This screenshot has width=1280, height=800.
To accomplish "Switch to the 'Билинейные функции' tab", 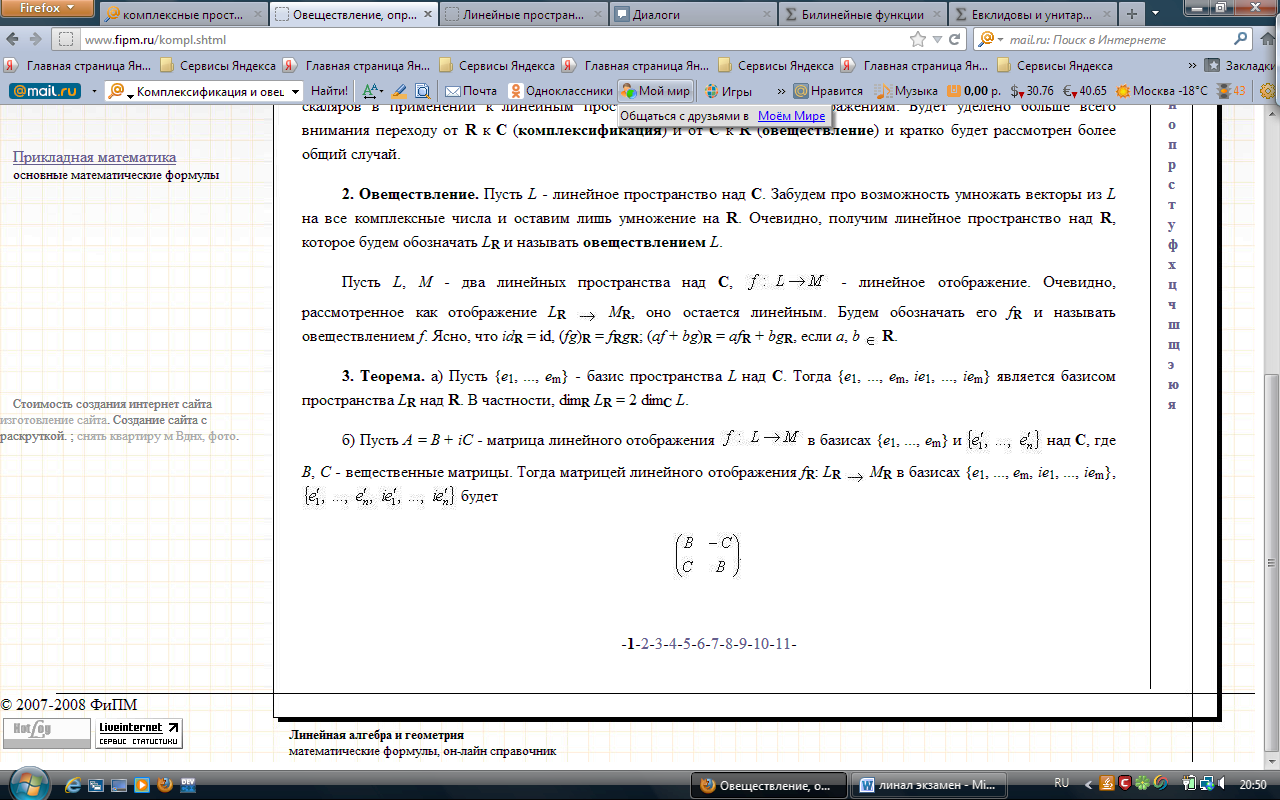I will (x=862, y=14).
